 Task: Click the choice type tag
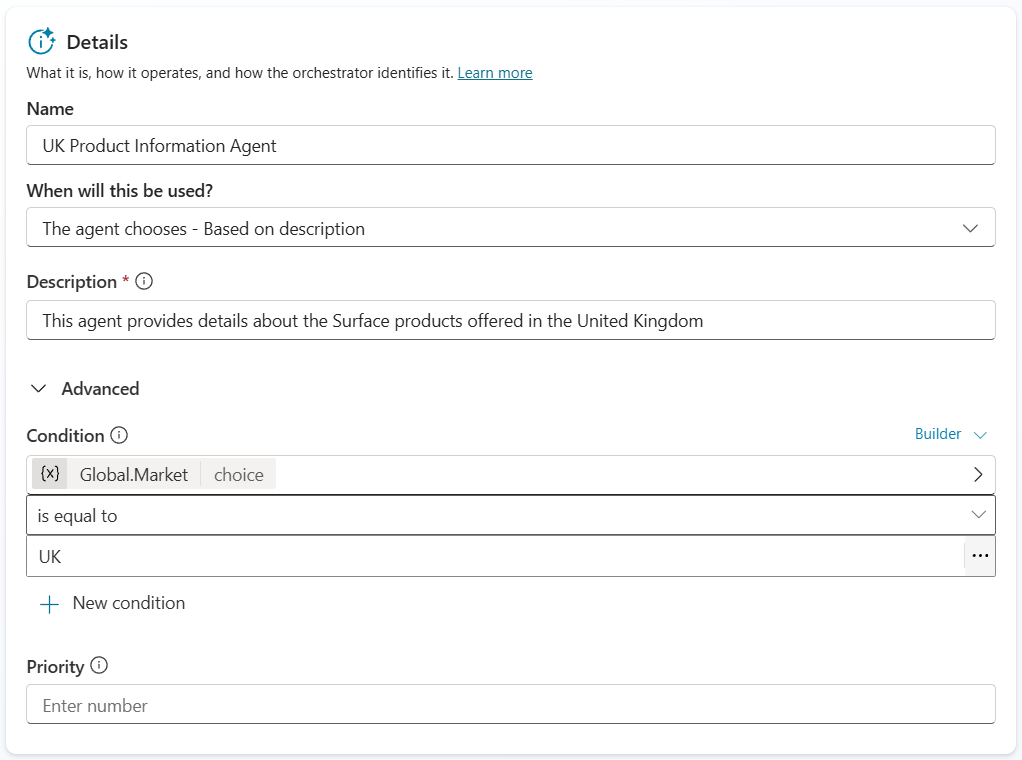238,475
